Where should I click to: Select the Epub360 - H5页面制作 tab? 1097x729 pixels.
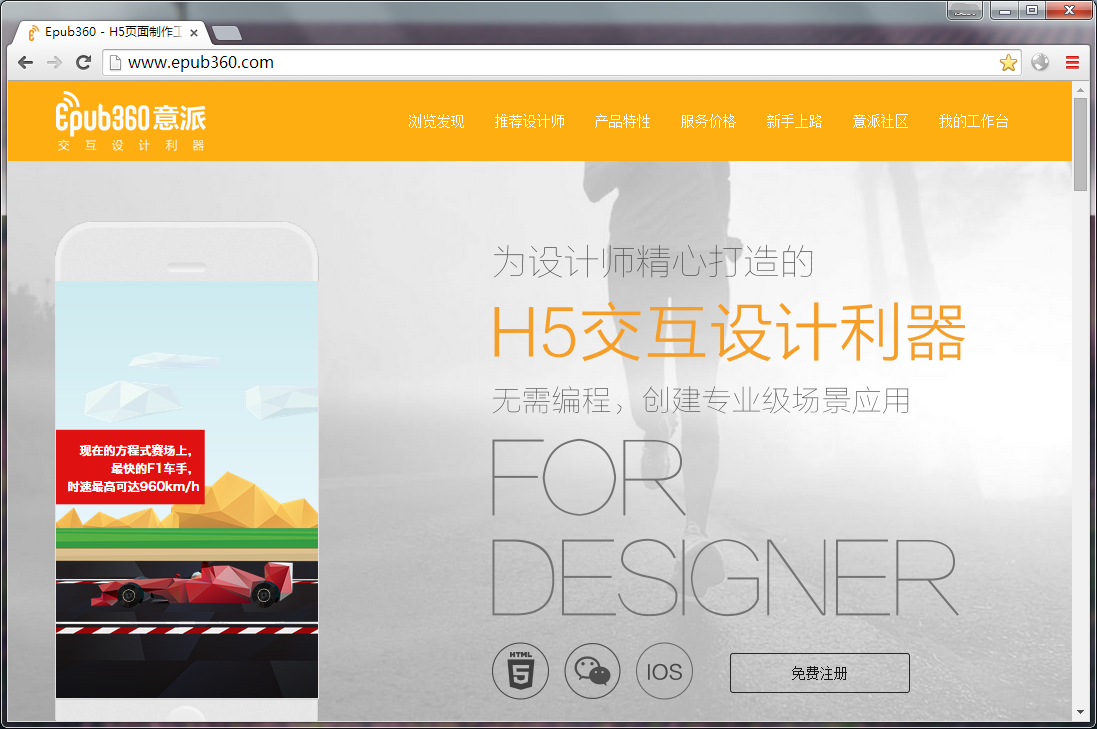[x=112, y=32]
